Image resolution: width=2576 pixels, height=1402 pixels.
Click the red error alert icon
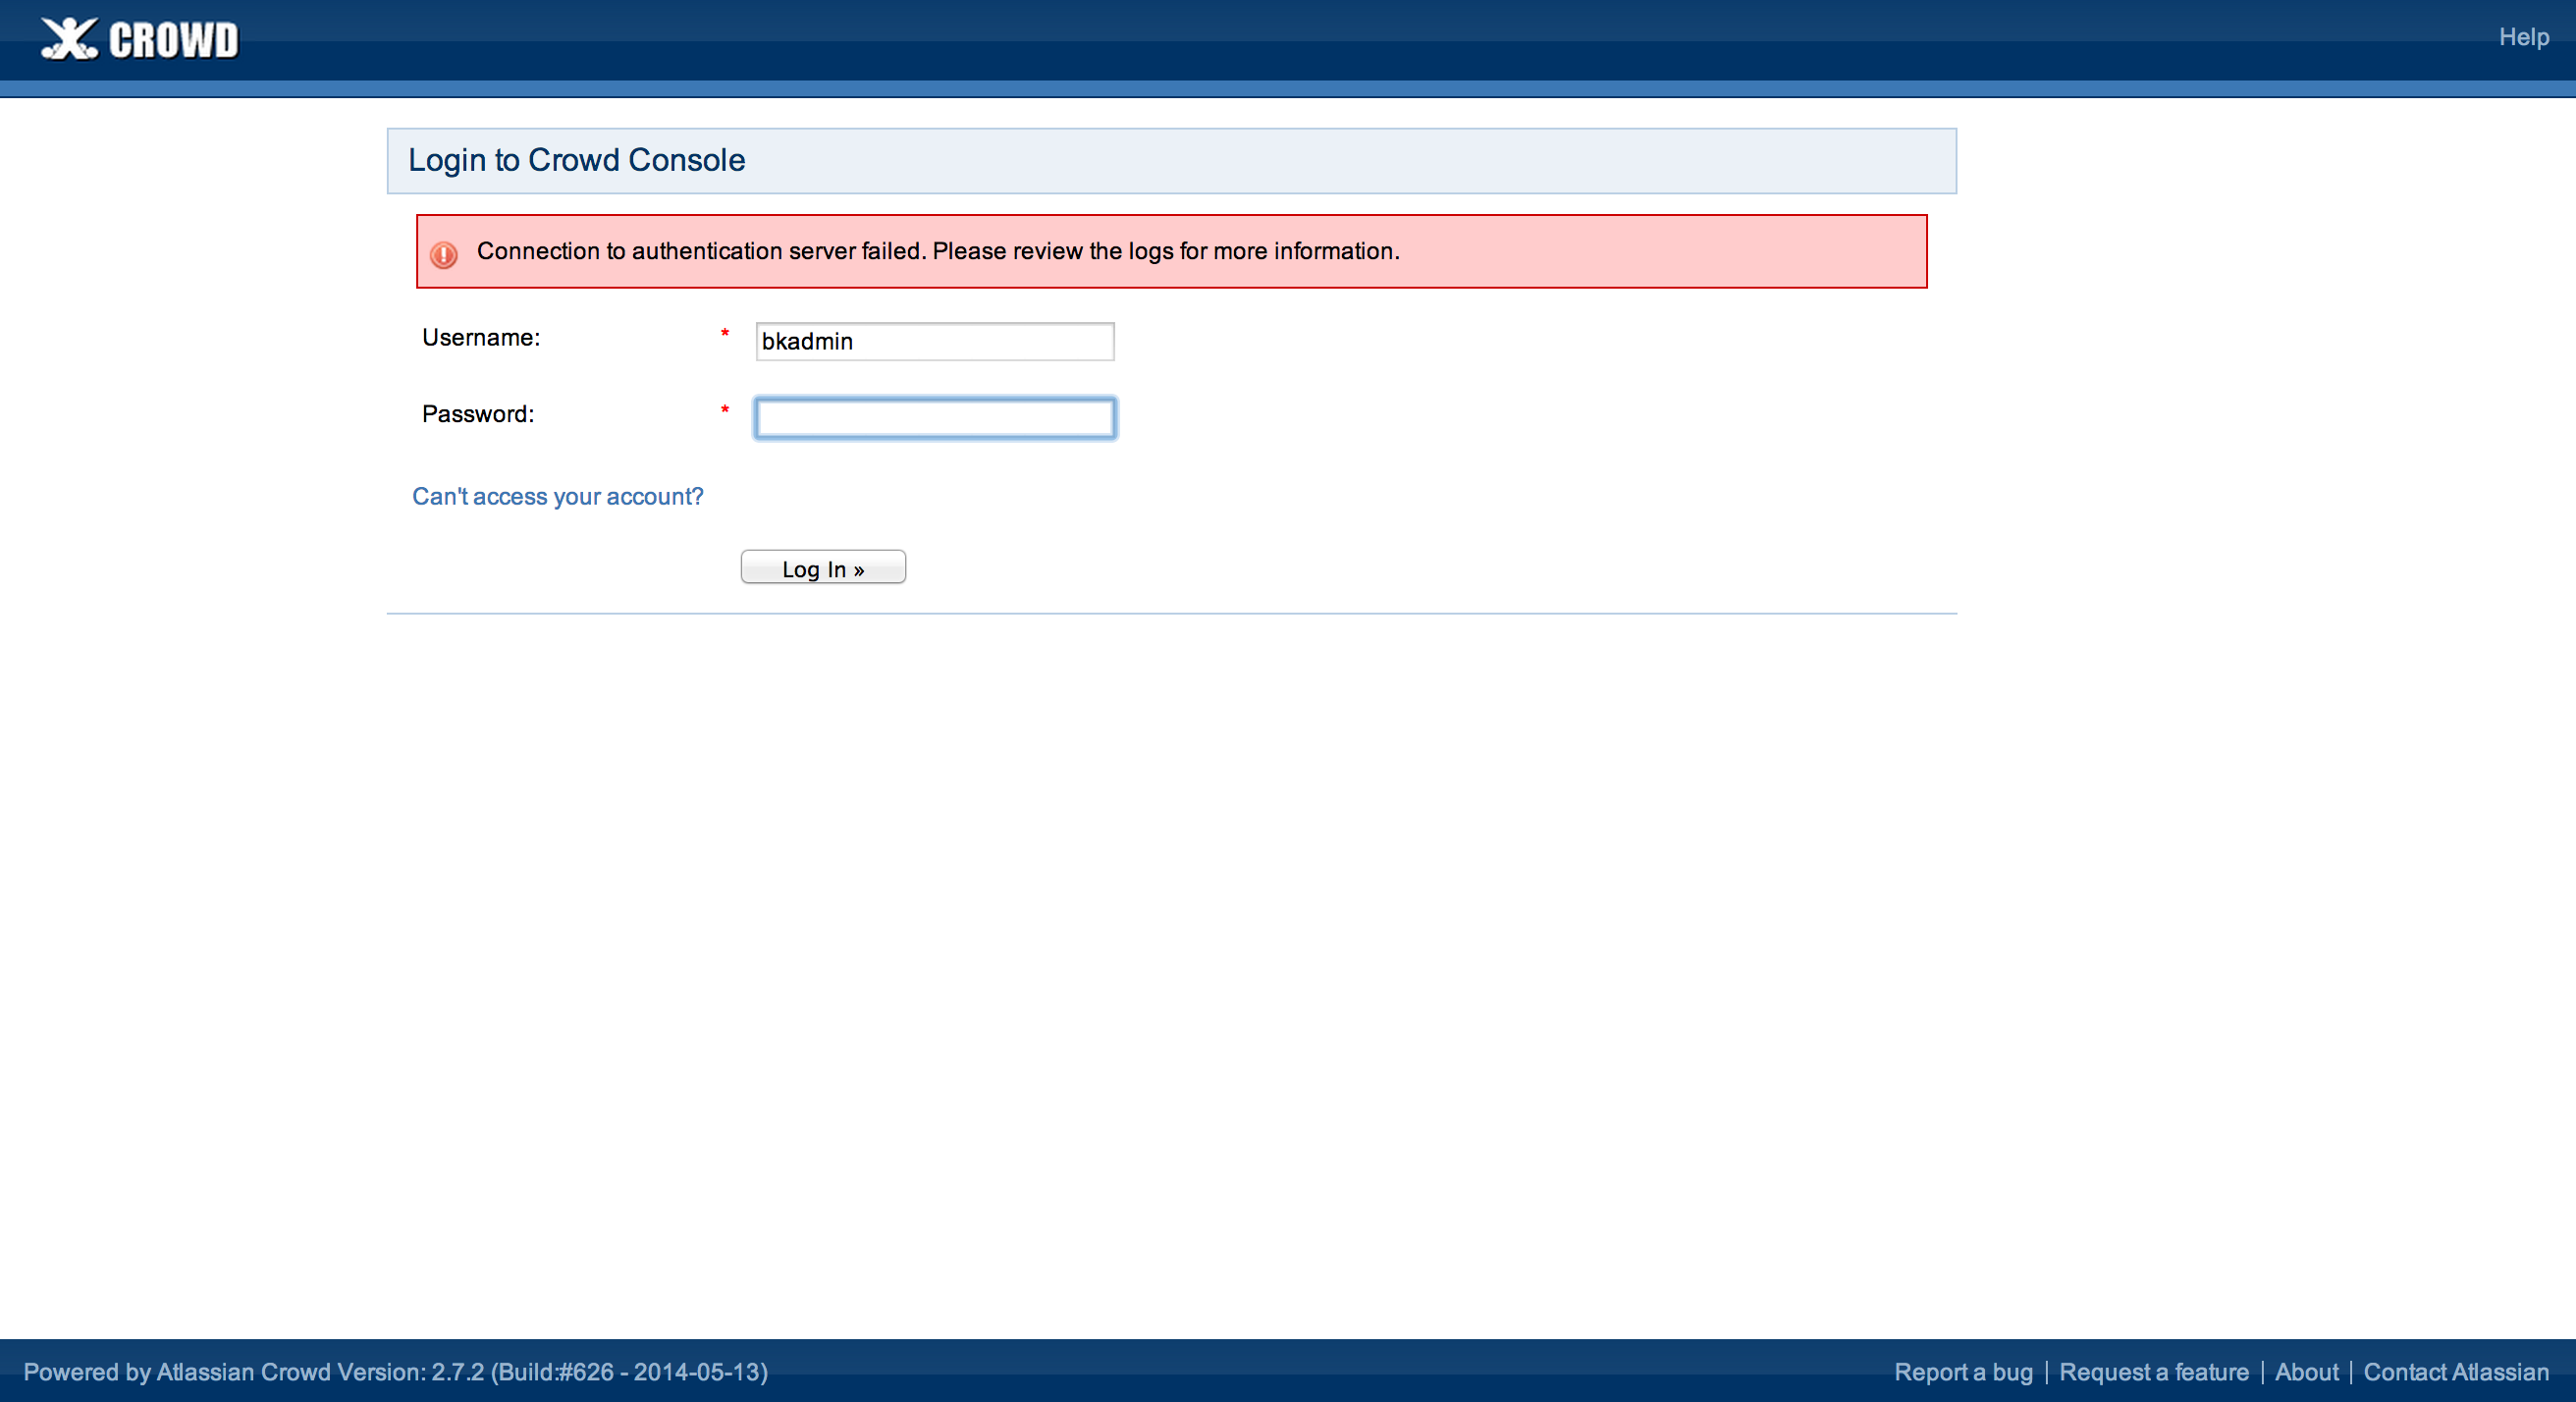point(443,254)
